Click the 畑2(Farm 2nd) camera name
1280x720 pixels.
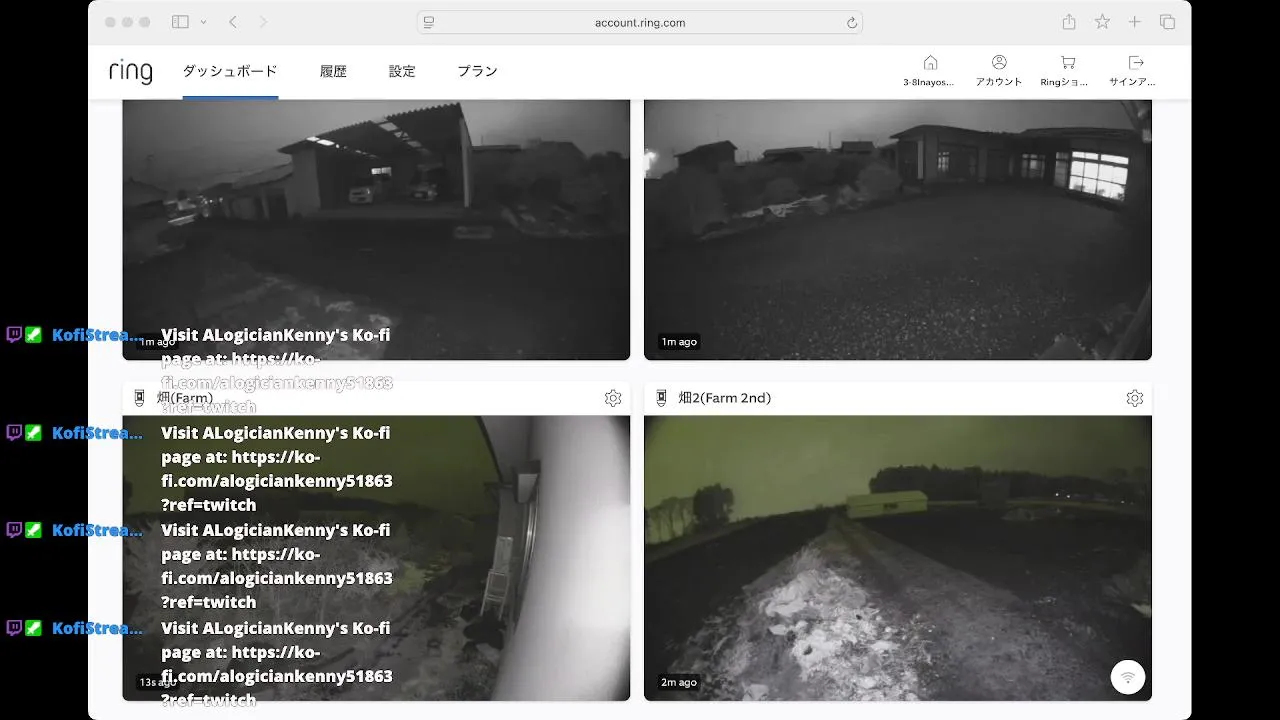[725, 398]
